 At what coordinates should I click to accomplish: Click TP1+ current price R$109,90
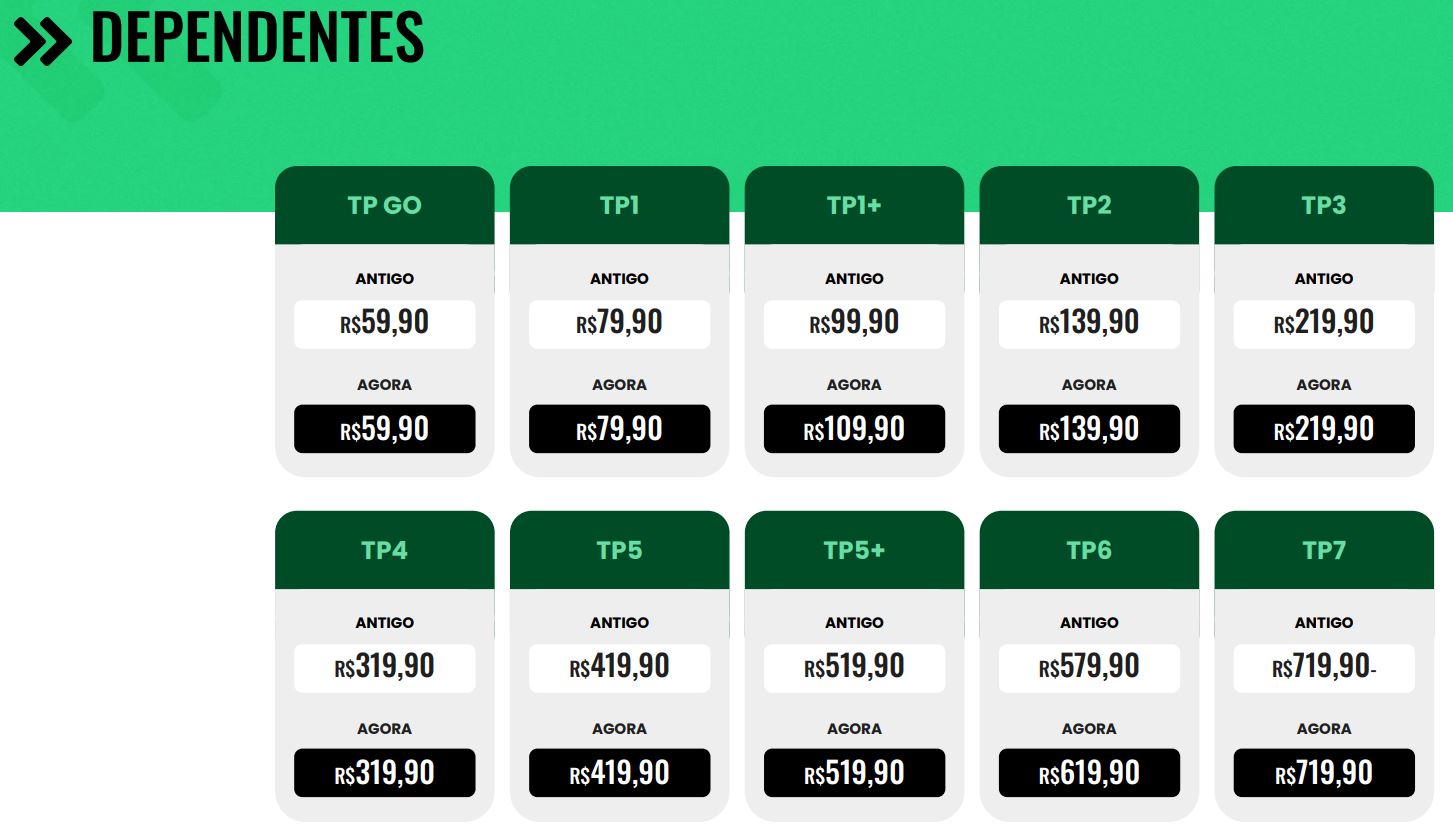click(854, 429)
